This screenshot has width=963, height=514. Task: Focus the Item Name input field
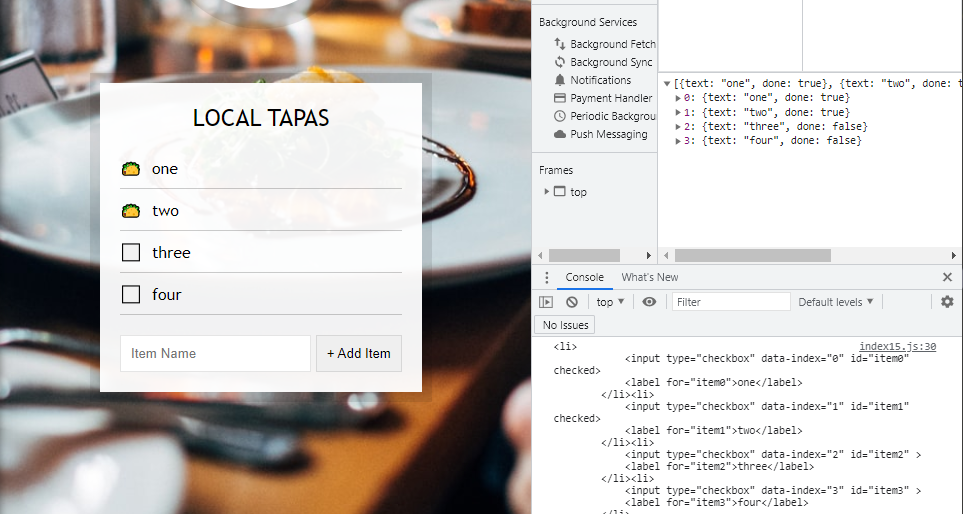[x=215, y=353]
